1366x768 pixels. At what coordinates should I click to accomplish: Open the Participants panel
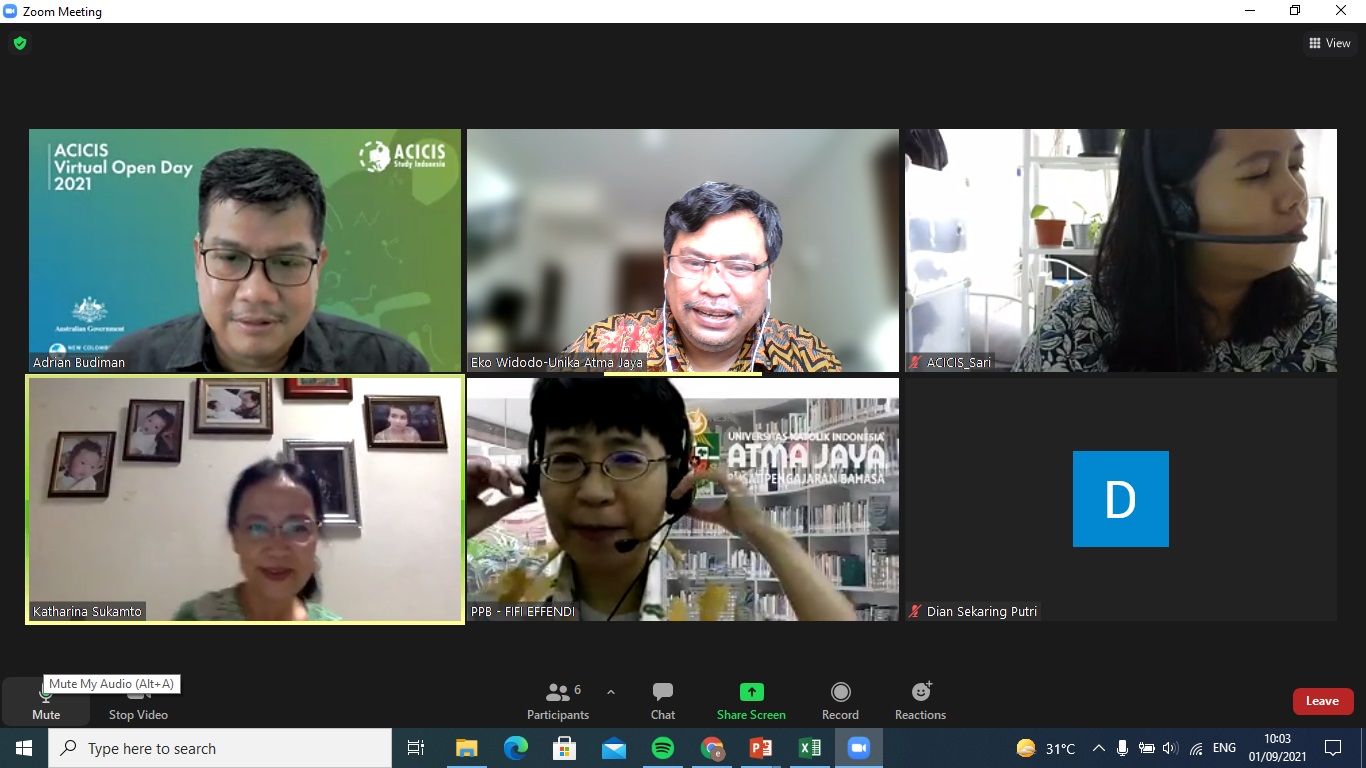[x=558, y=701]
